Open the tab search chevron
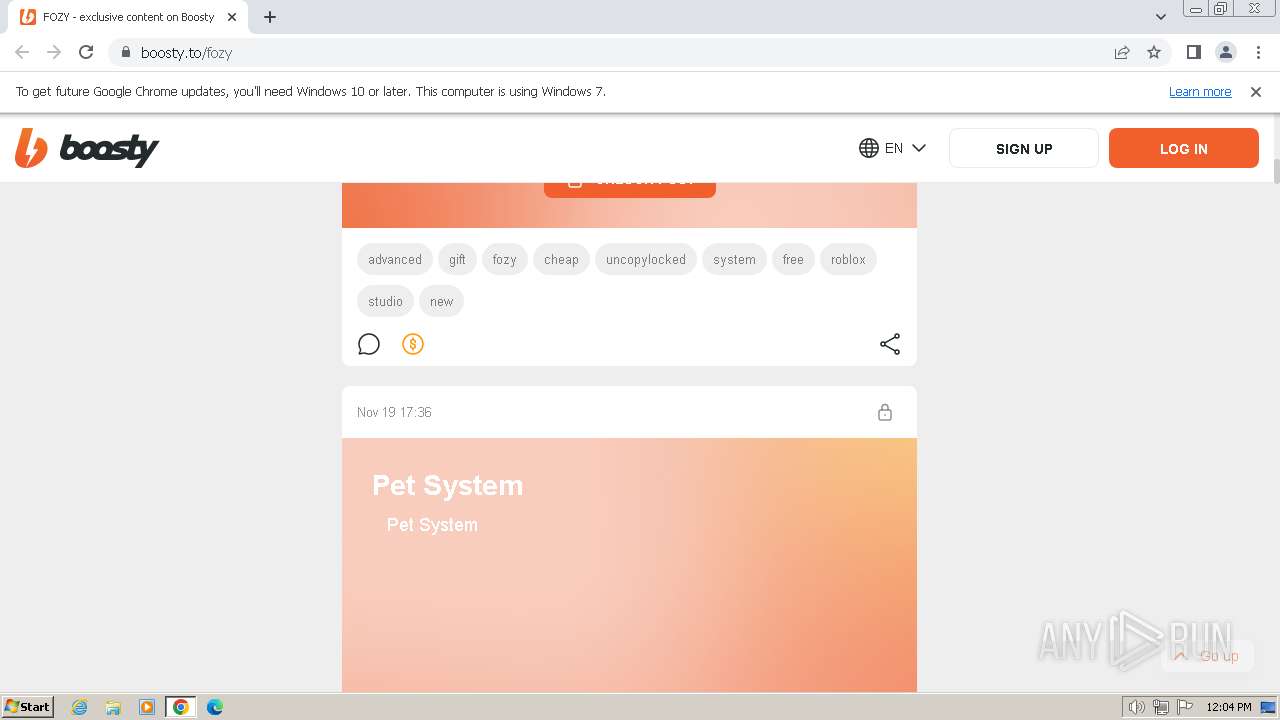 pyautogui.click(x=1161, y=17)
